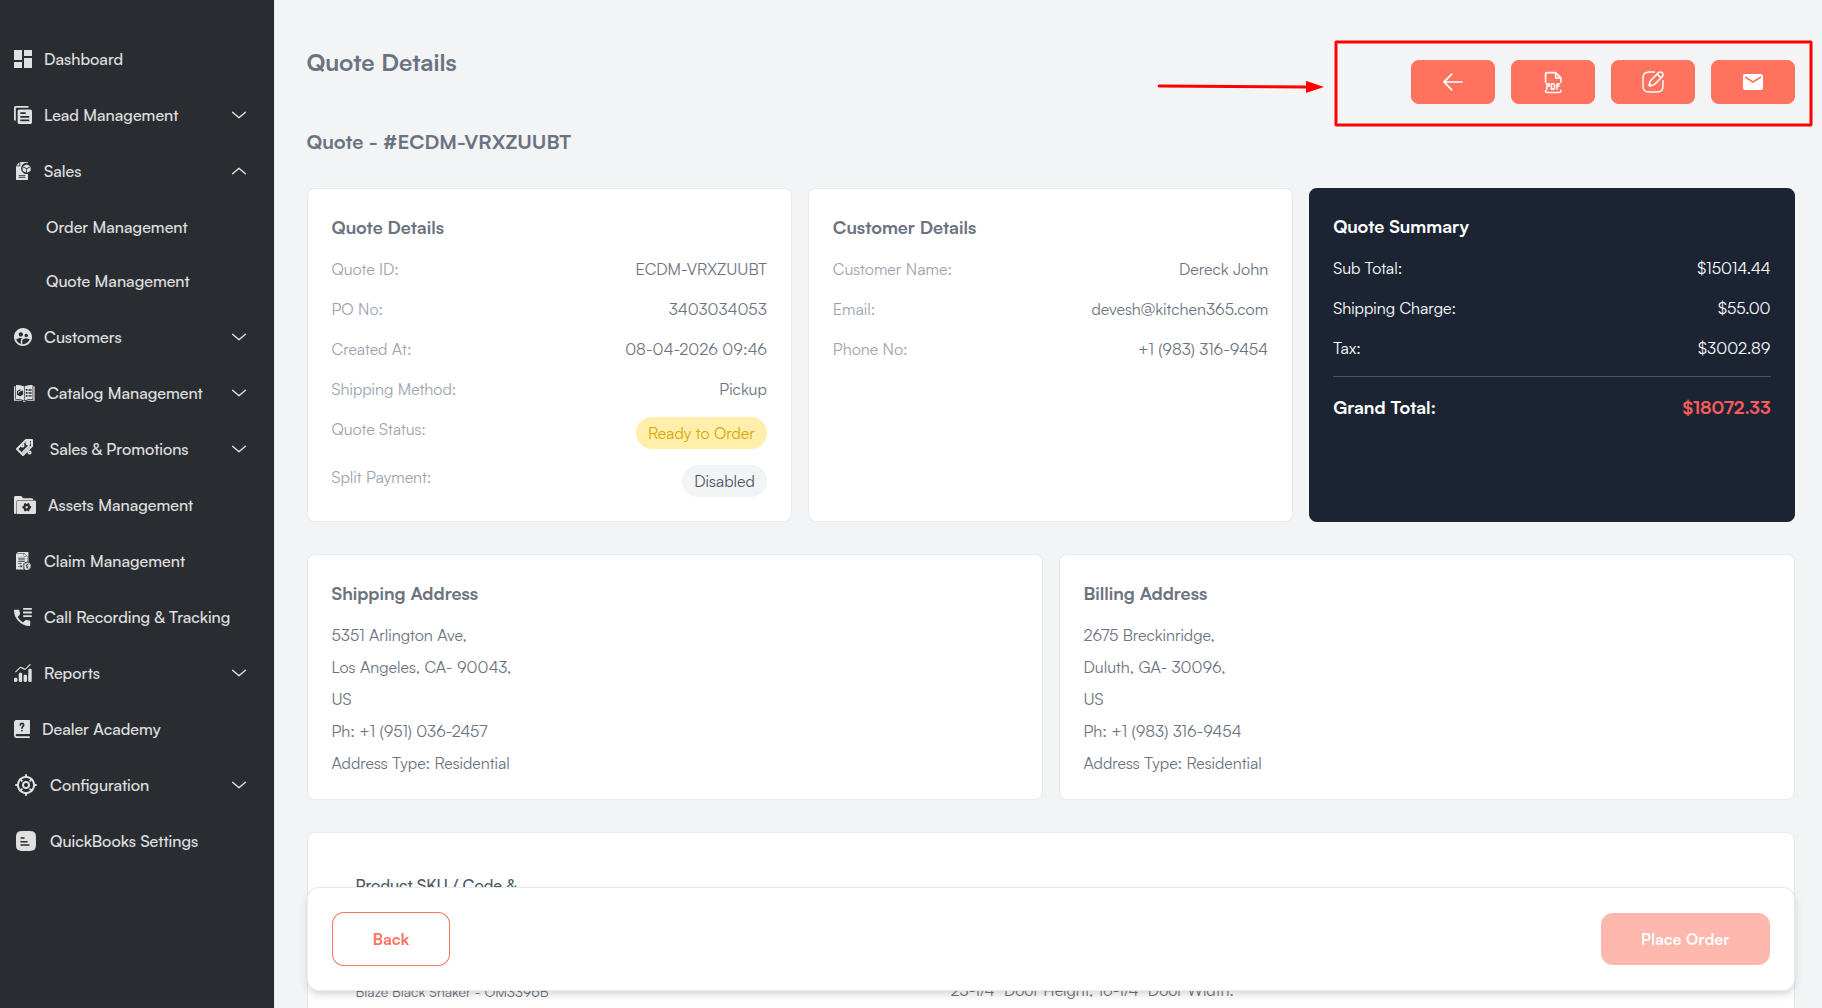This screenshot has height=1008, width=1822.
Task: Collapse the Sales menu chevron
Action: (239, 171)
